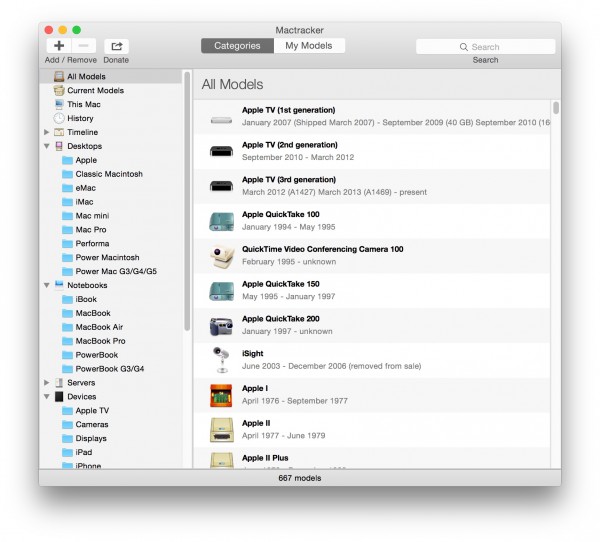
Task: Click the Apple TV (2nd generation) device icon
Action: tap(221, 151)
